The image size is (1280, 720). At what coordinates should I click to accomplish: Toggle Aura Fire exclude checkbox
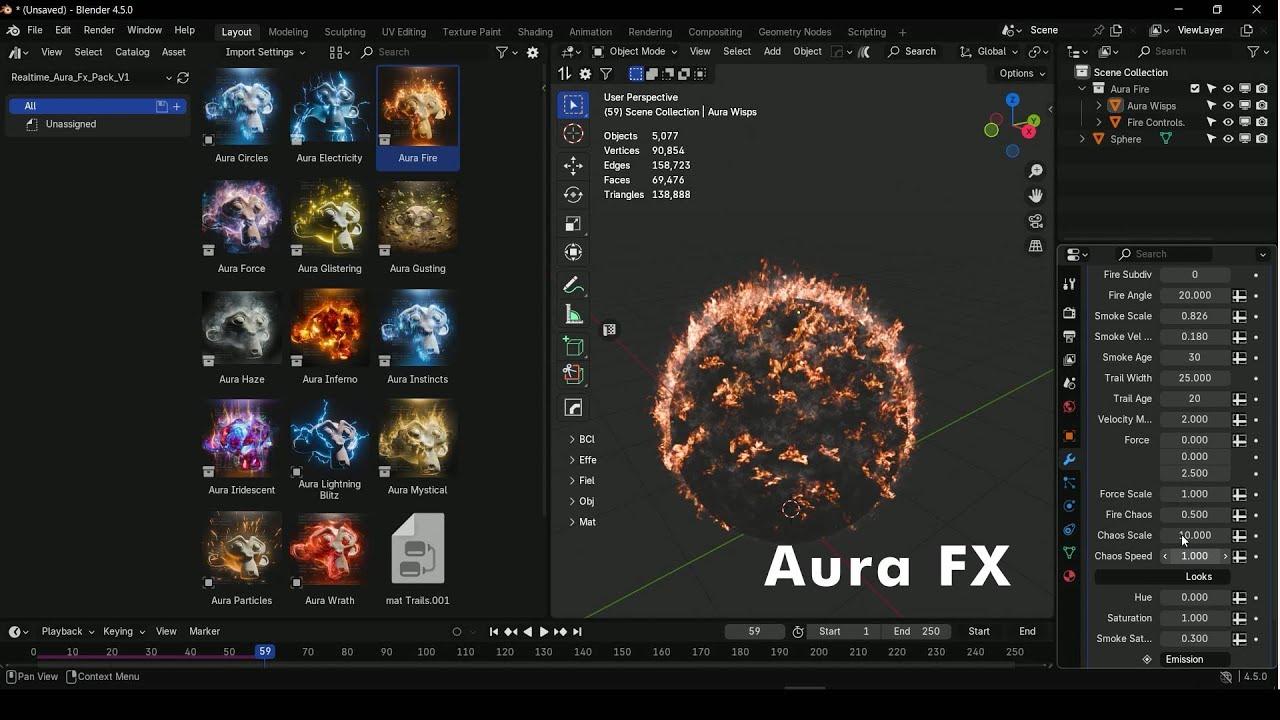tap(1195, 89)
